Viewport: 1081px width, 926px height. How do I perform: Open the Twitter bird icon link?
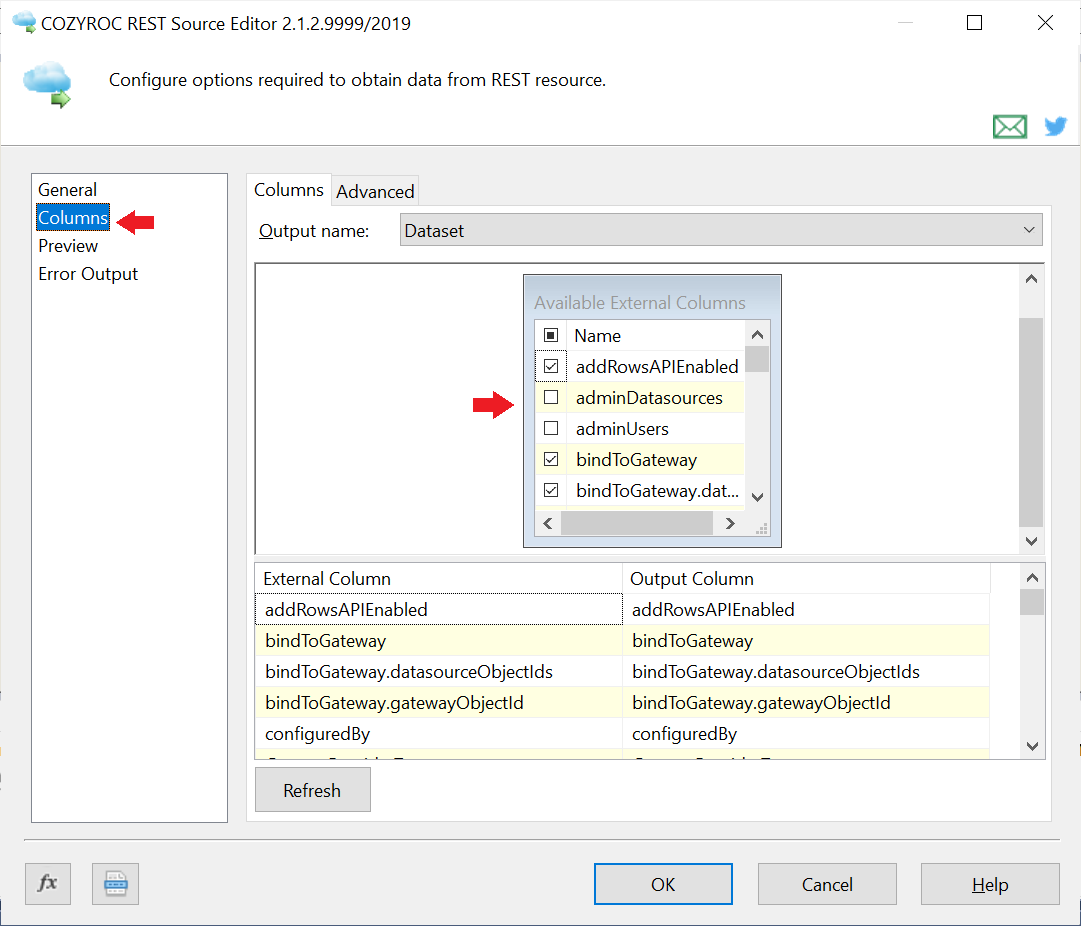click(x=1055, y=127)
